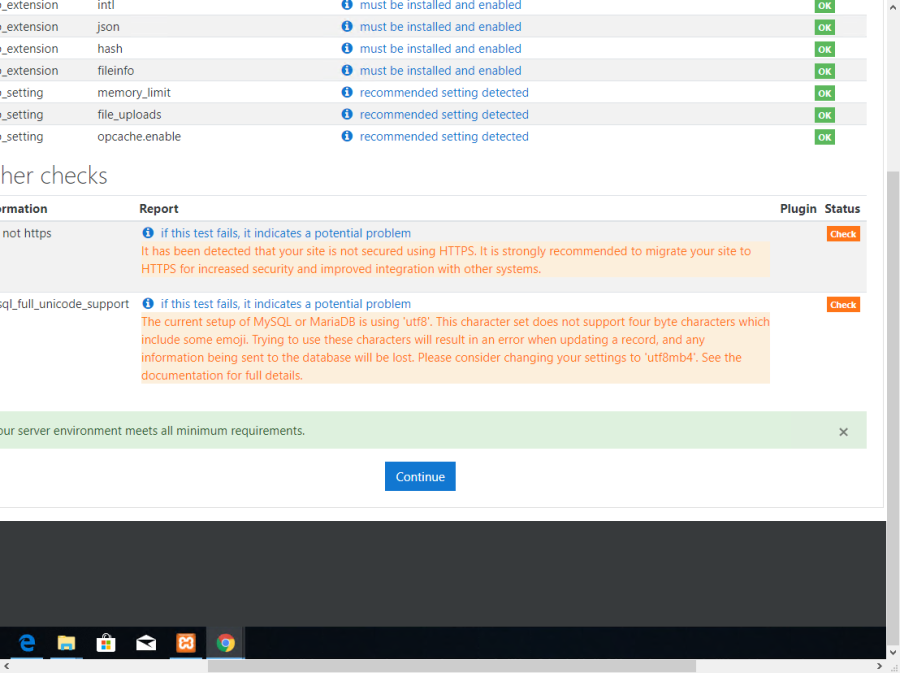Click info icon for the unicode support check
The width and height of the screenshot is (900, 673).
point(148,304)
